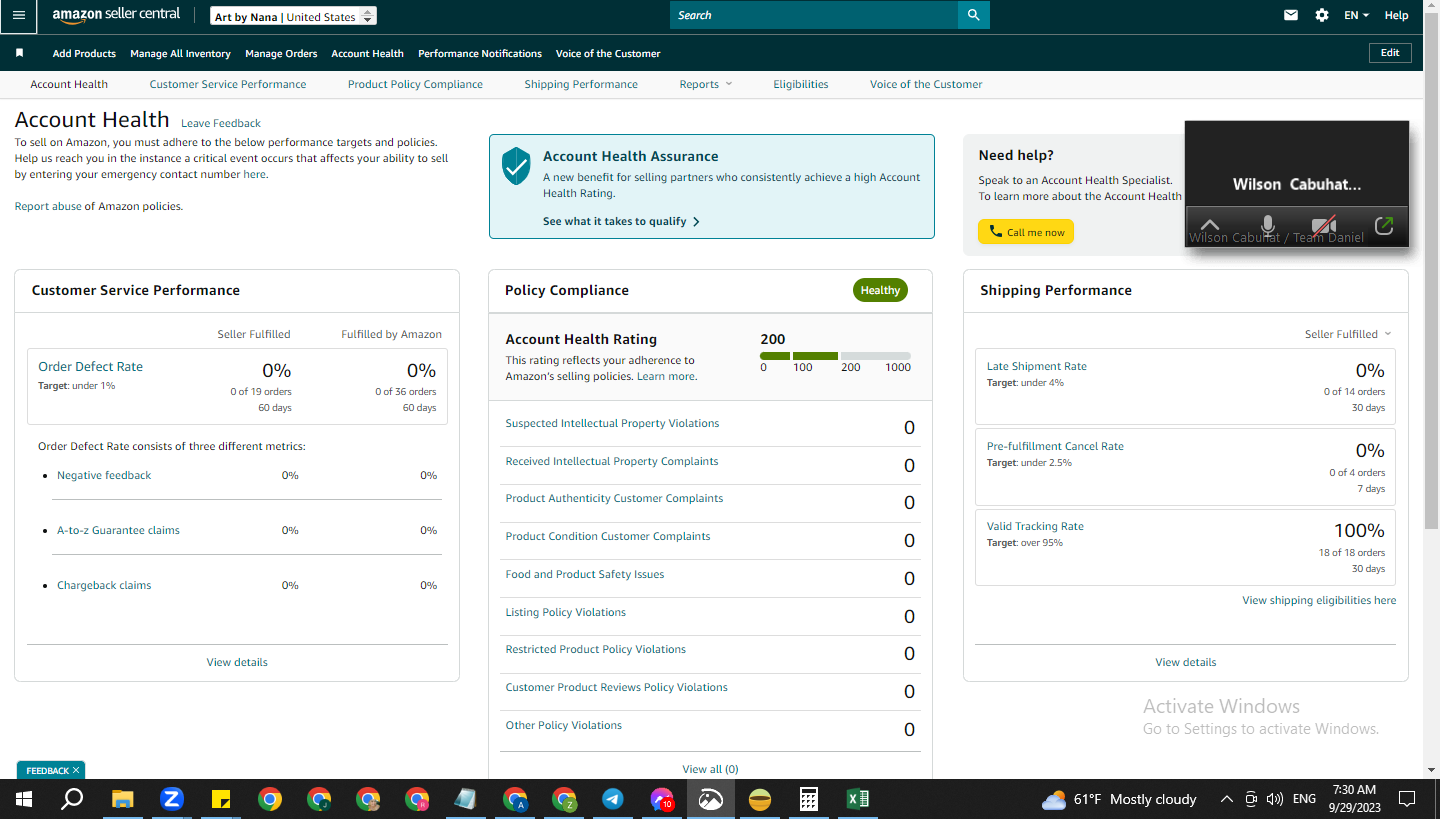Screen dimensions: 1440x819
Task: Open Windows Start menu
Action: click(x=24, y=799)
